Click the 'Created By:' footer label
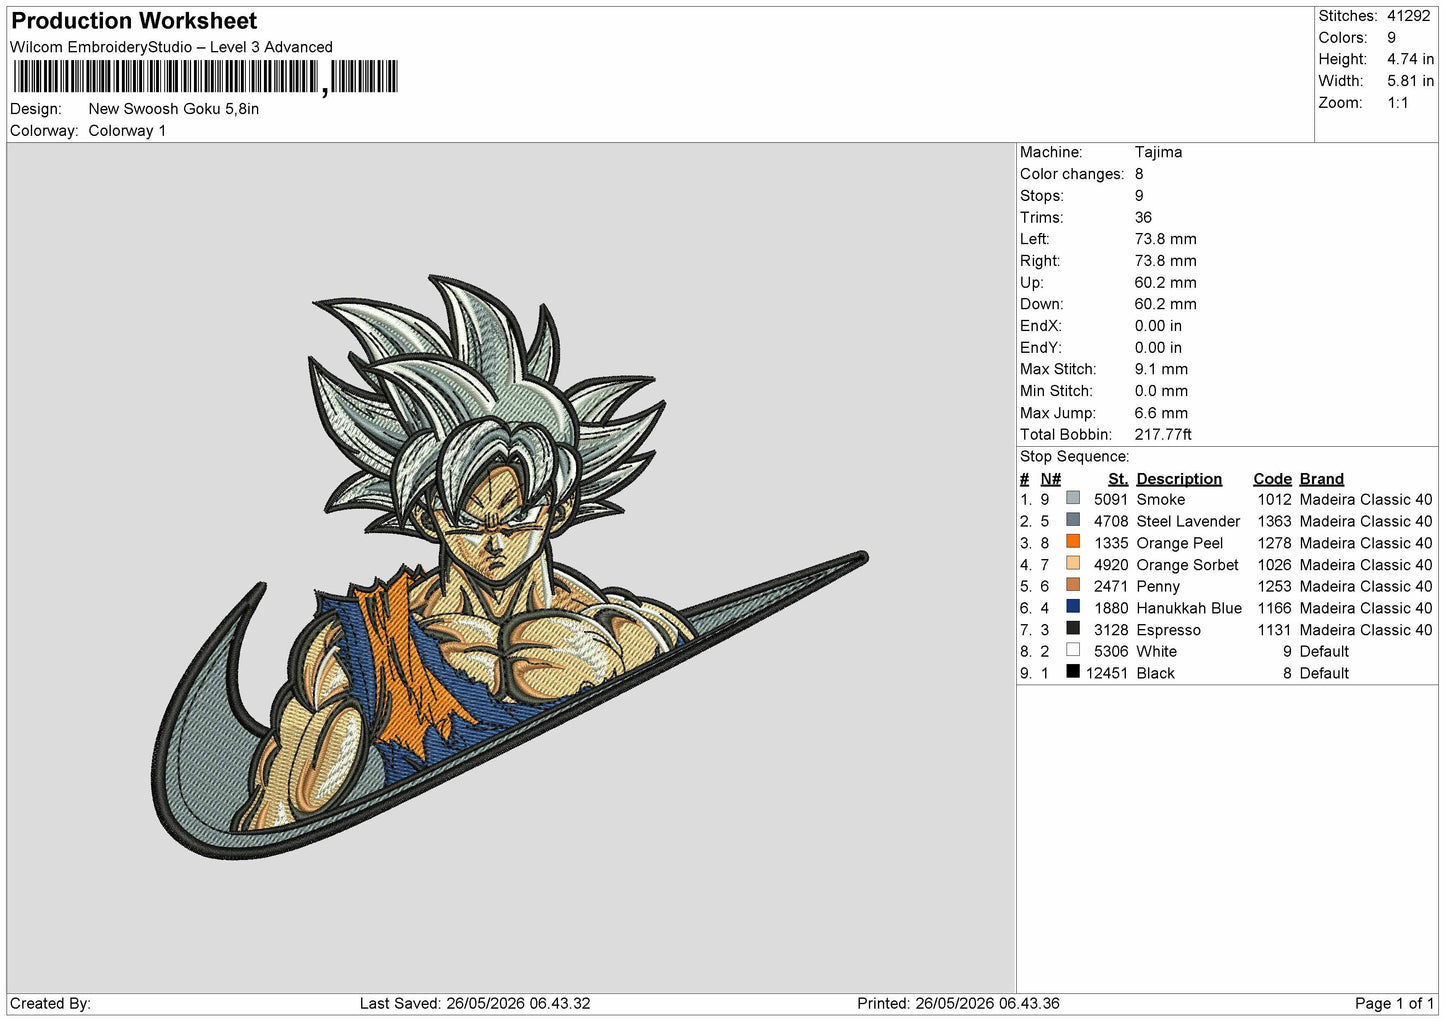 pos(50,1004)
